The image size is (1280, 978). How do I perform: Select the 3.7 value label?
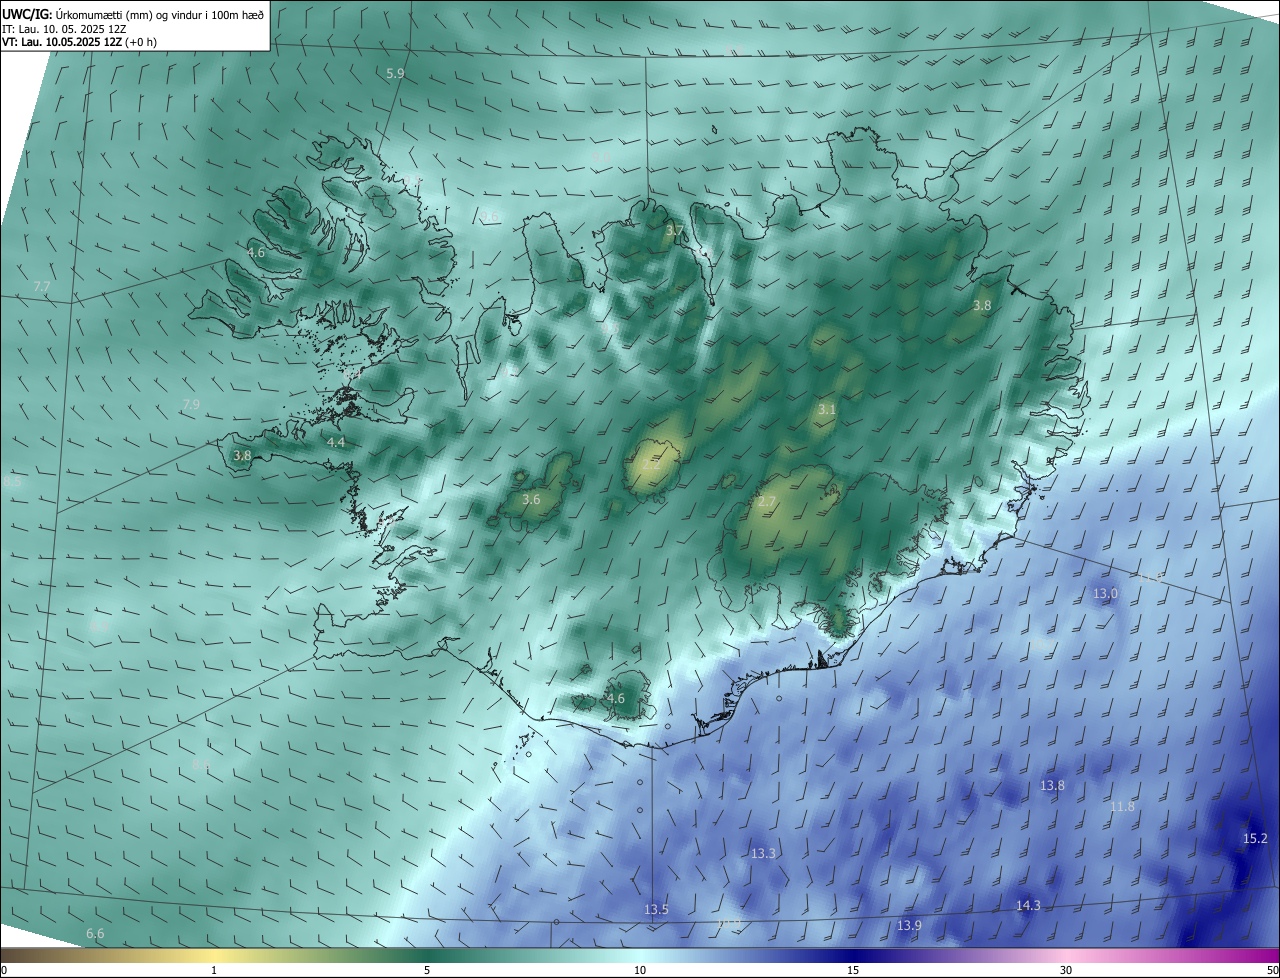click(x=675, y=231)
